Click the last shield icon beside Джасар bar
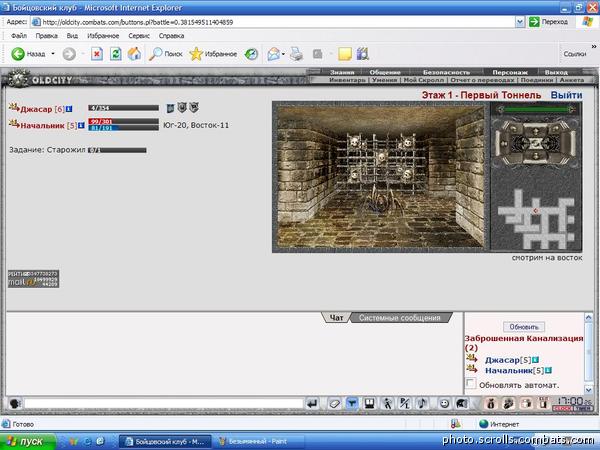 (194, 108)
